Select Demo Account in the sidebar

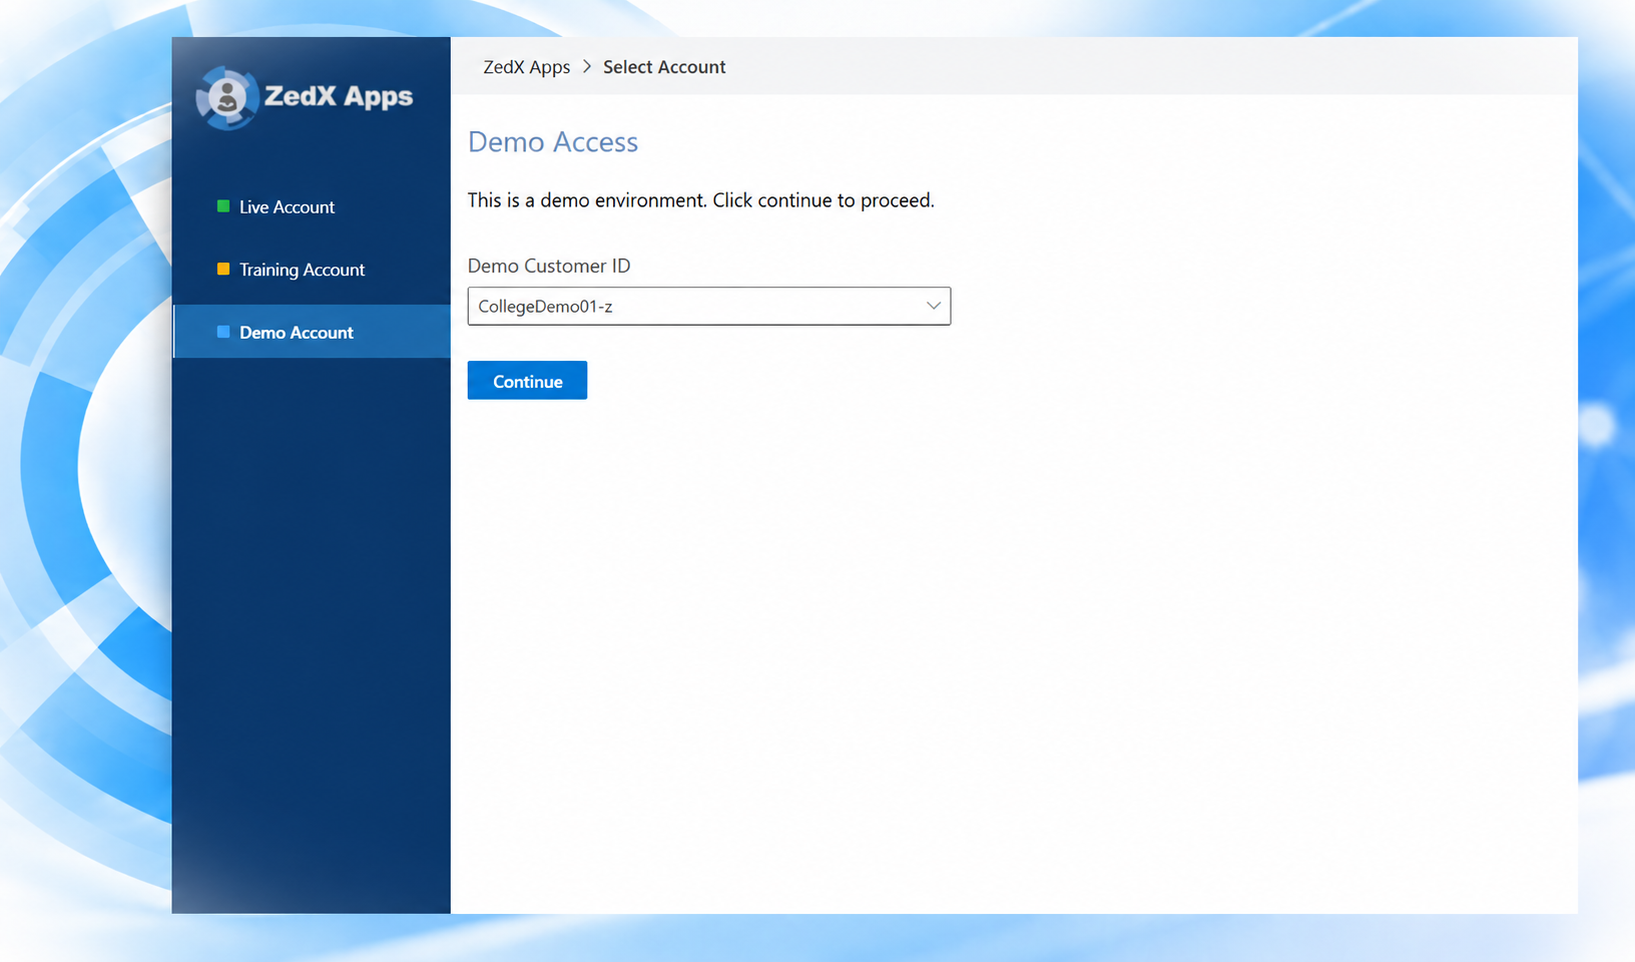pyautogui.click(x=311, y=332)
